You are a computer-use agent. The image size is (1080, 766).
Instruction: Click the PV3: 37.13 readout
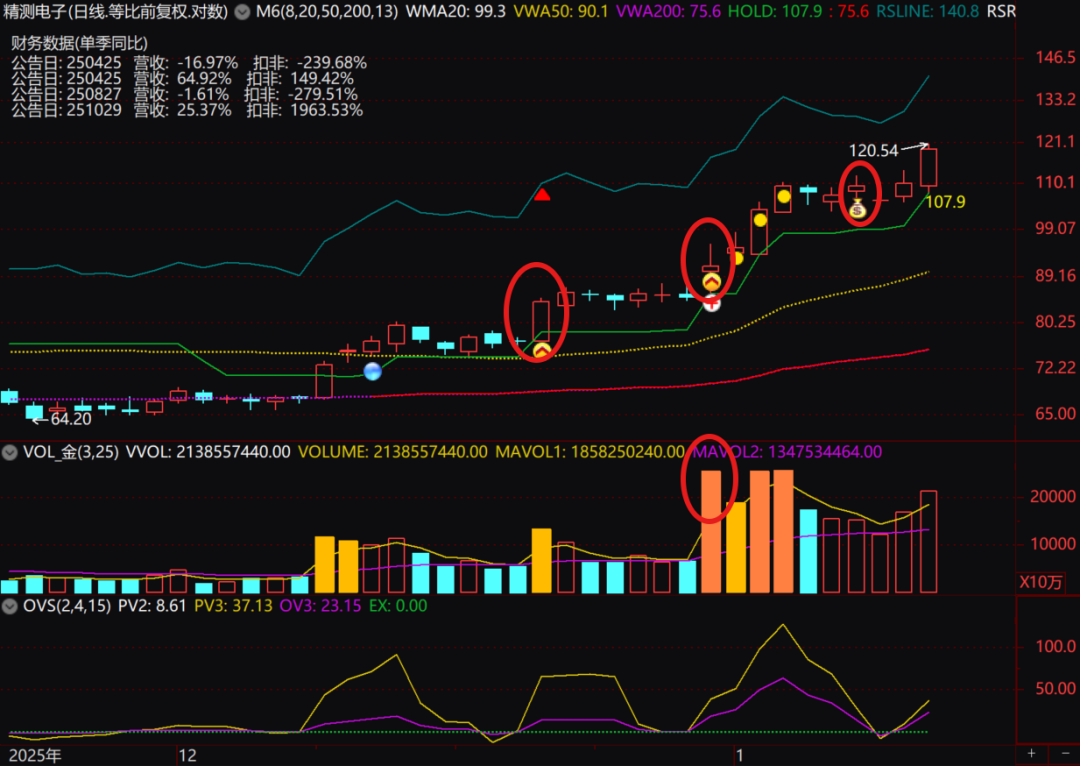click(x=233, y=606)
